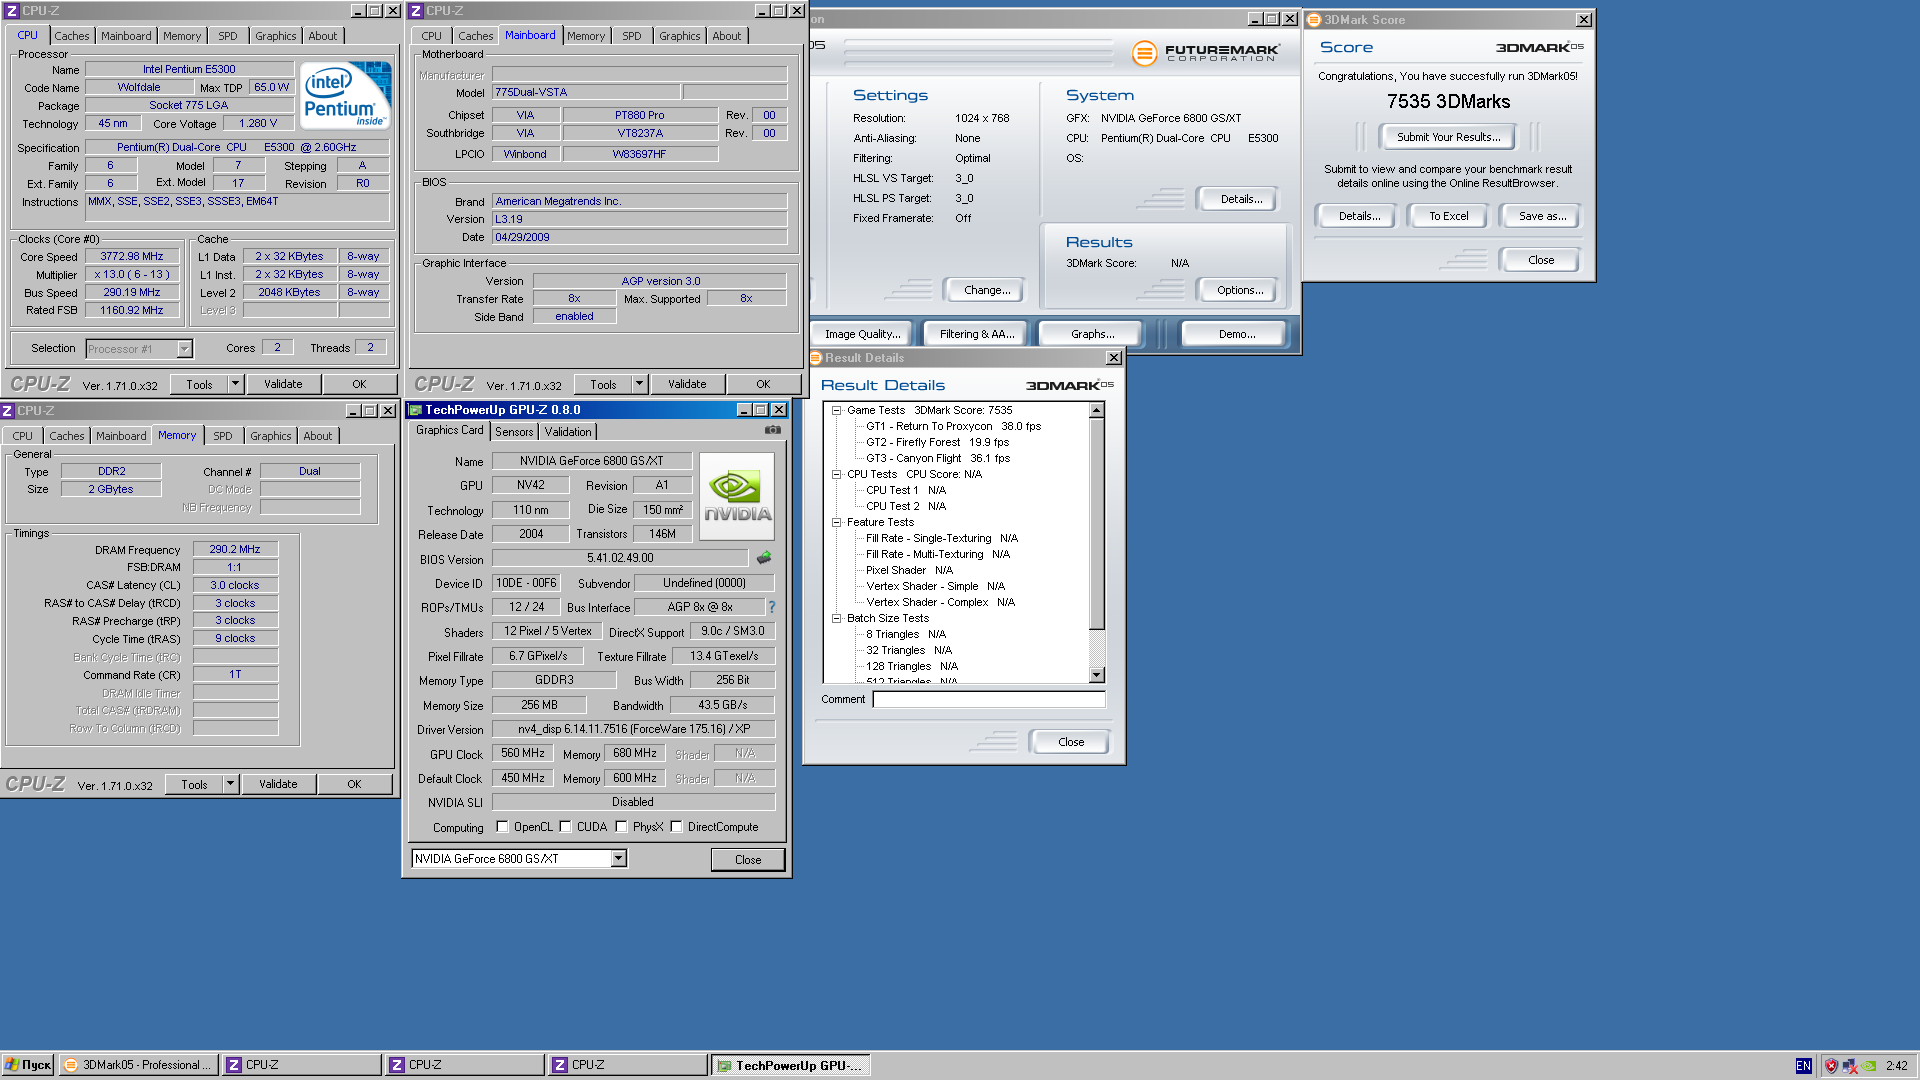Open About tab in CPU-Z CPU window

(x=322, y=36)
